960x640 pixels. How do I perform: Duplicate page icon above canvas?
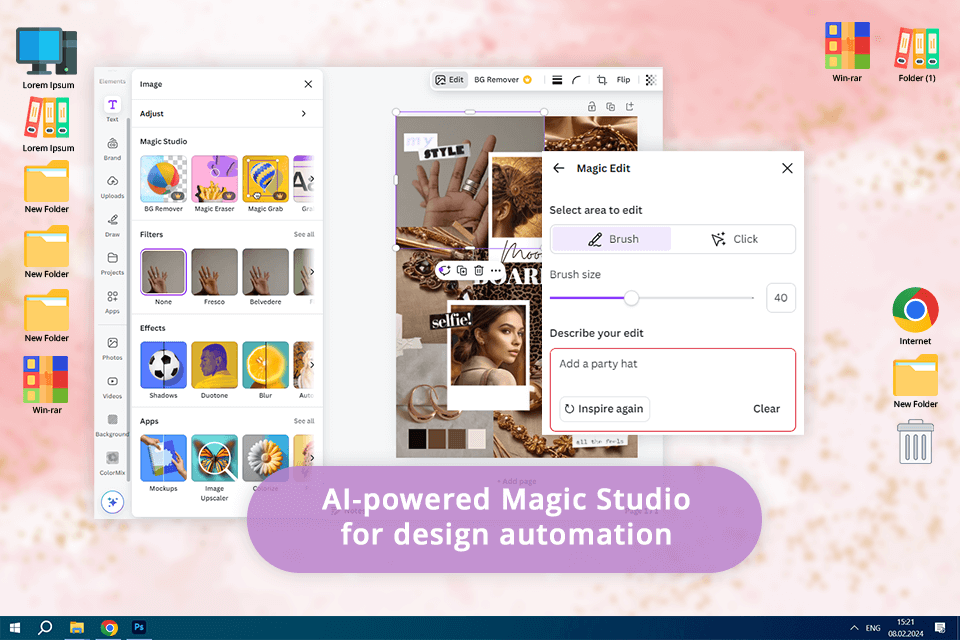tap(610, 107)
